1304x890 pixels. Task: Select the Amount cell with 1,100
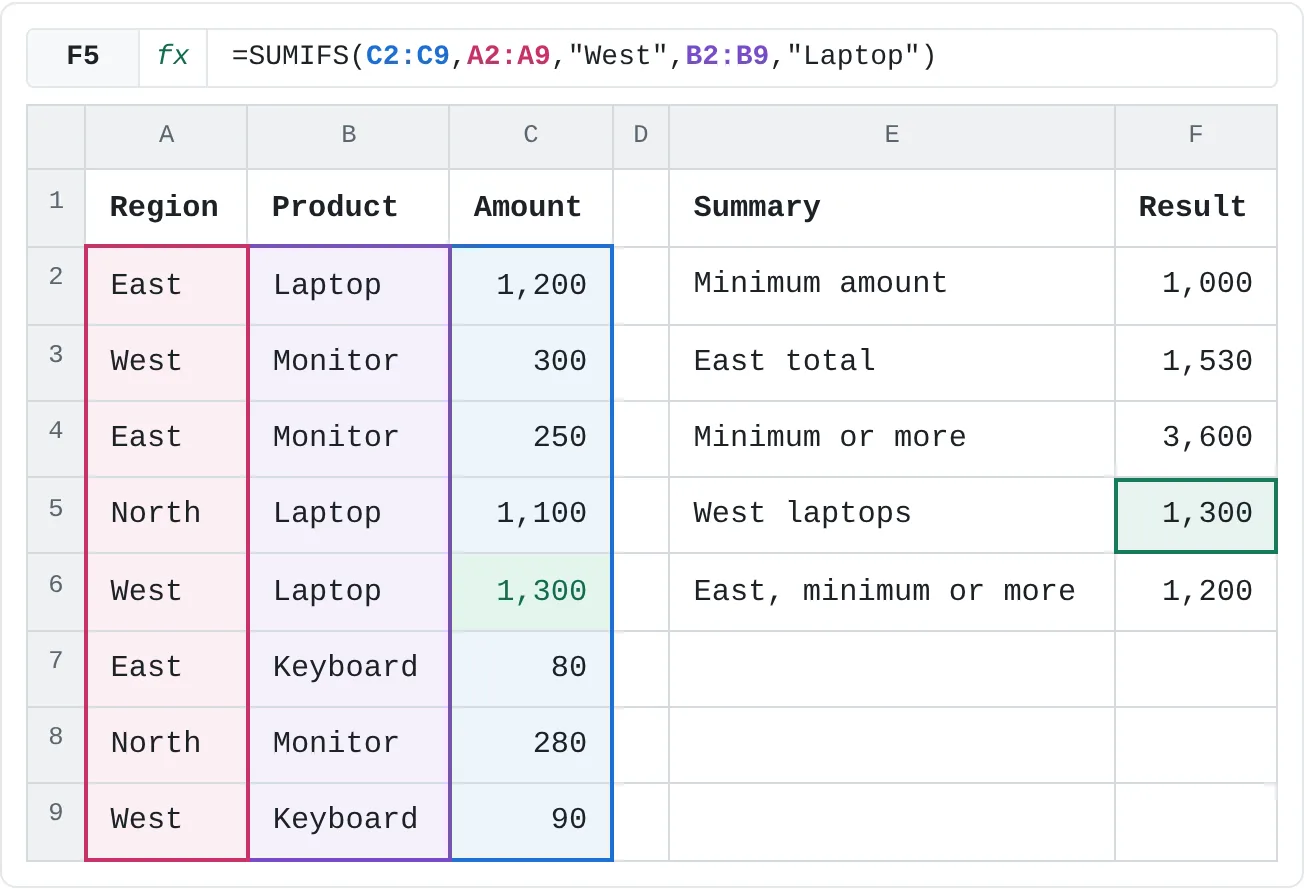point(531,514)
